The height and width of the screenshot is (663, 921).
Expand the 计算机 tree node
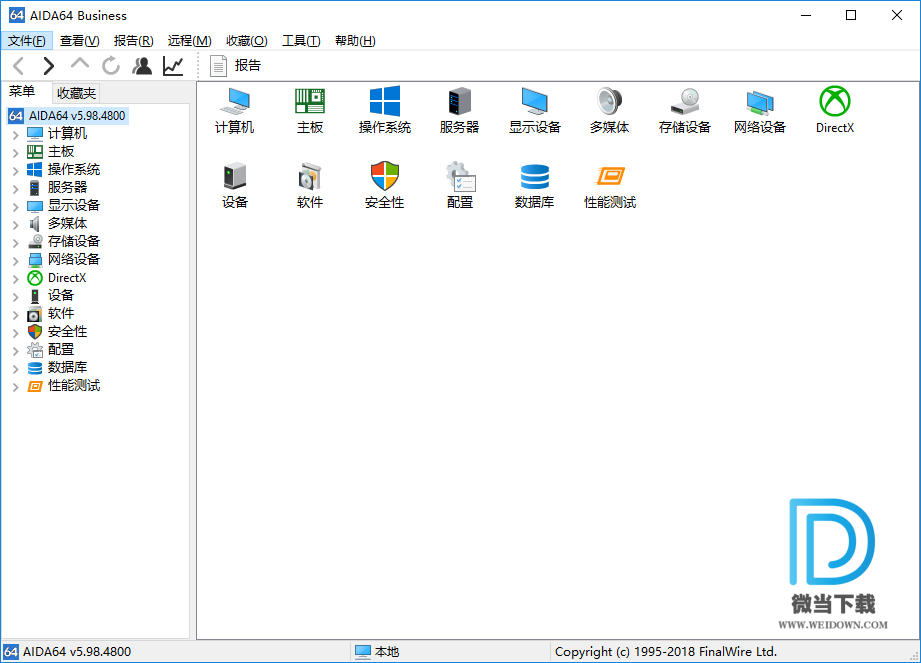click(x=16, y=134)
